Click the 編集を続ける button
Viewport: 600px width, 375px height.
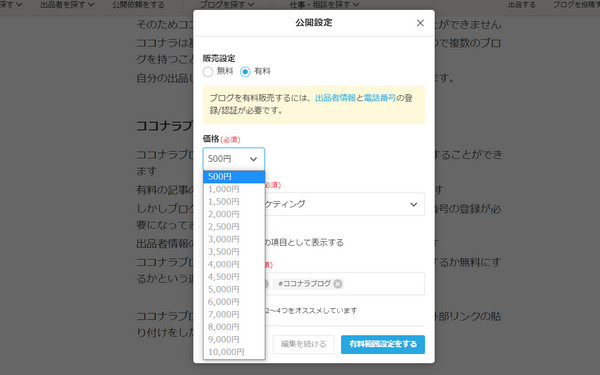303,344
